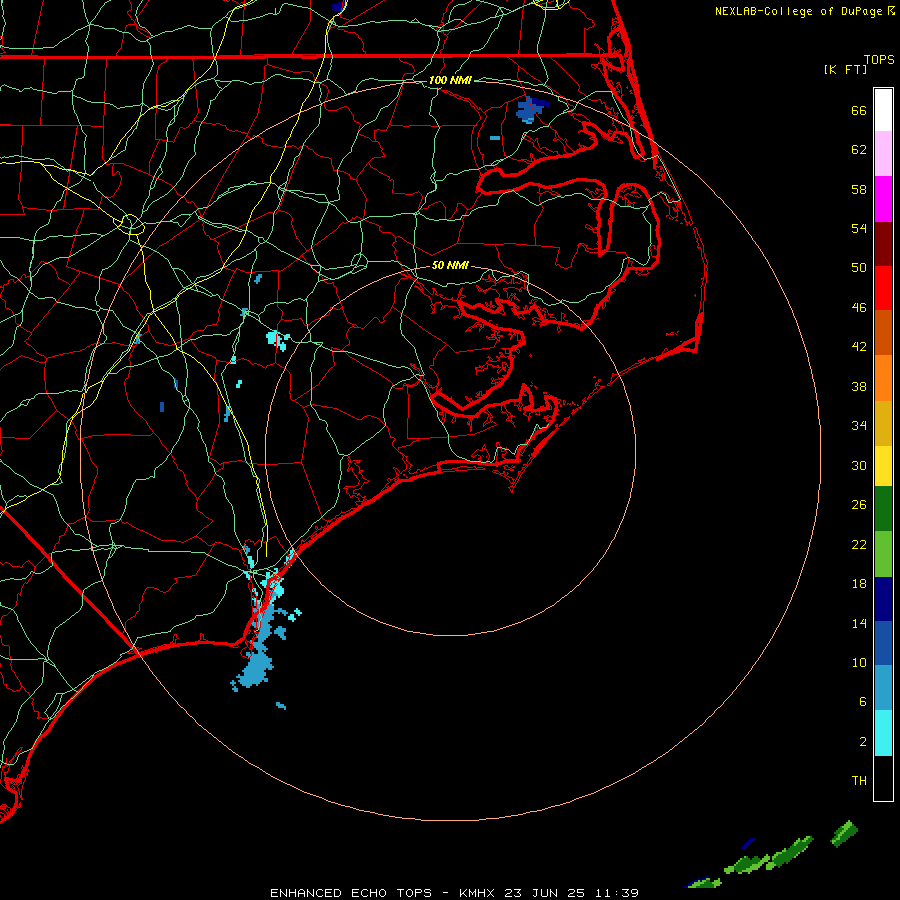Pick the orange 38 K FT legend swatch
This screenshot has height=900, width=900.
tap(883, 378)
